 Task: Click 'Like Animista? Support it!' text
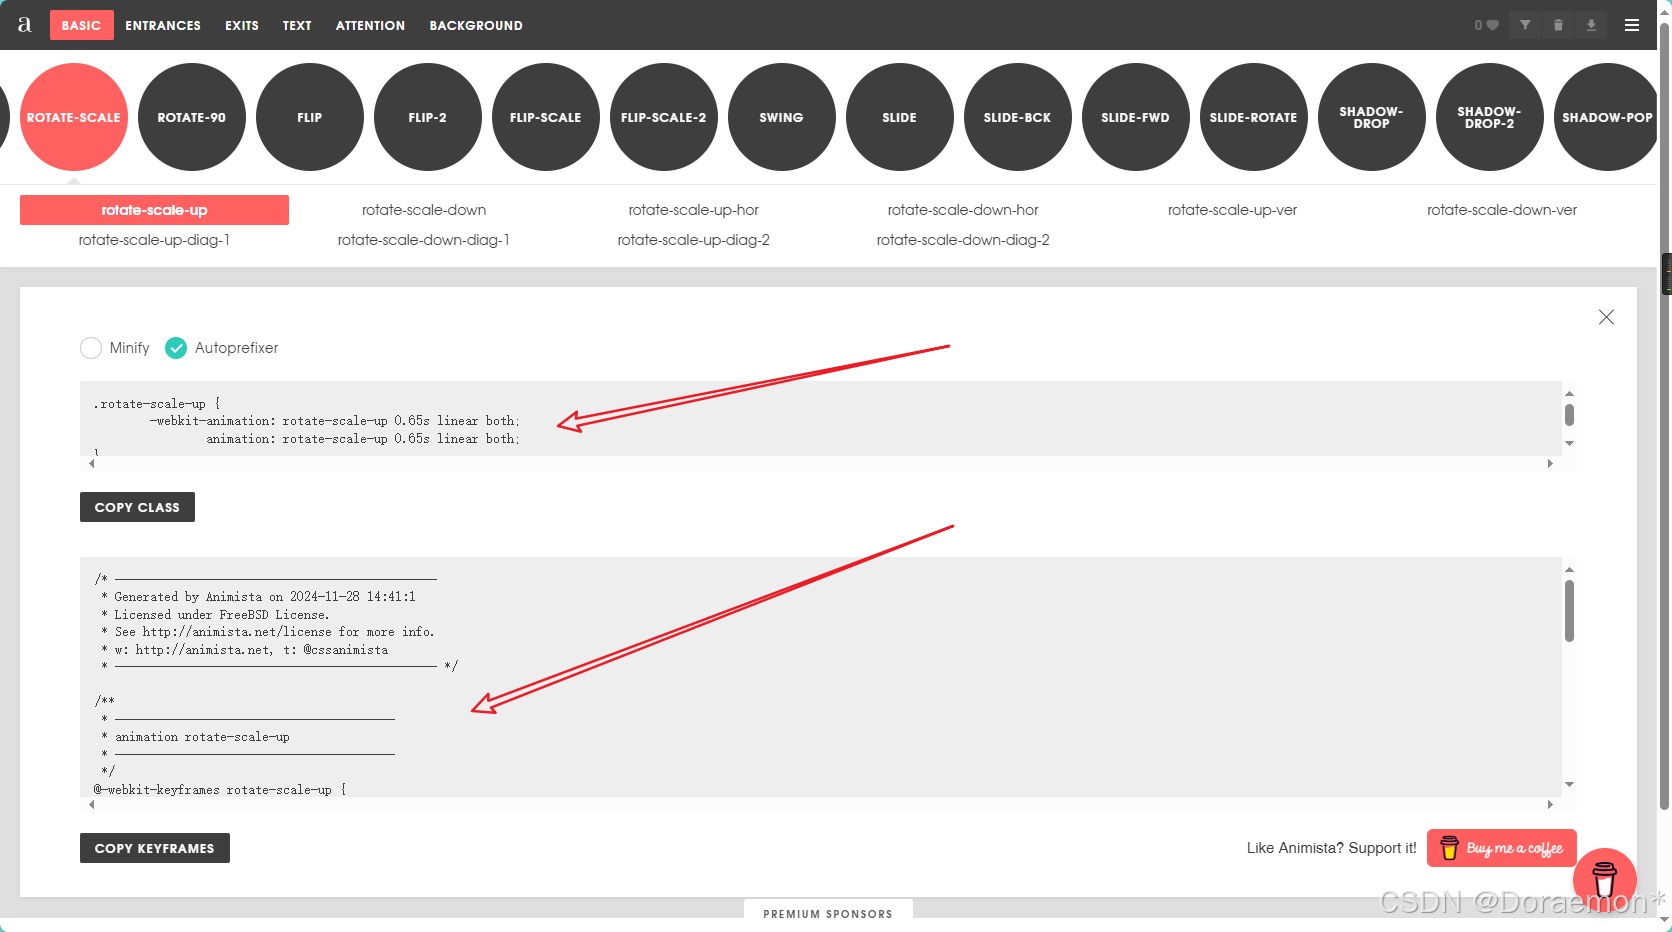point(1331,848)
